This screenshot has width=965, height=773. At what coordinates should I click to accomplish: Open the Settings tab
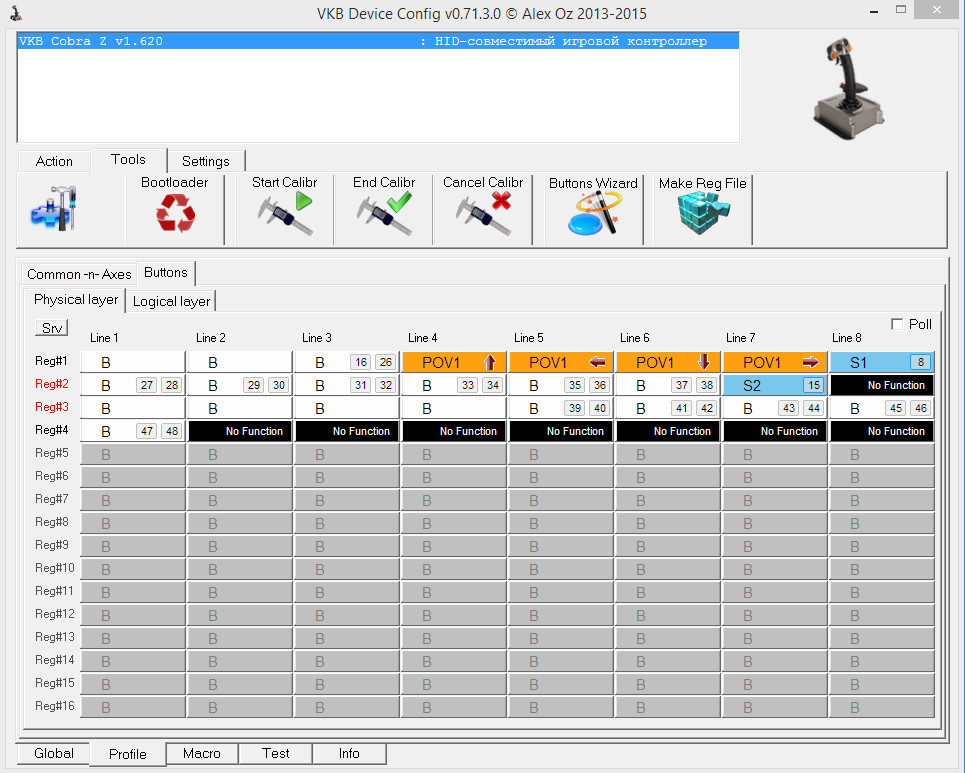[206, 161]
